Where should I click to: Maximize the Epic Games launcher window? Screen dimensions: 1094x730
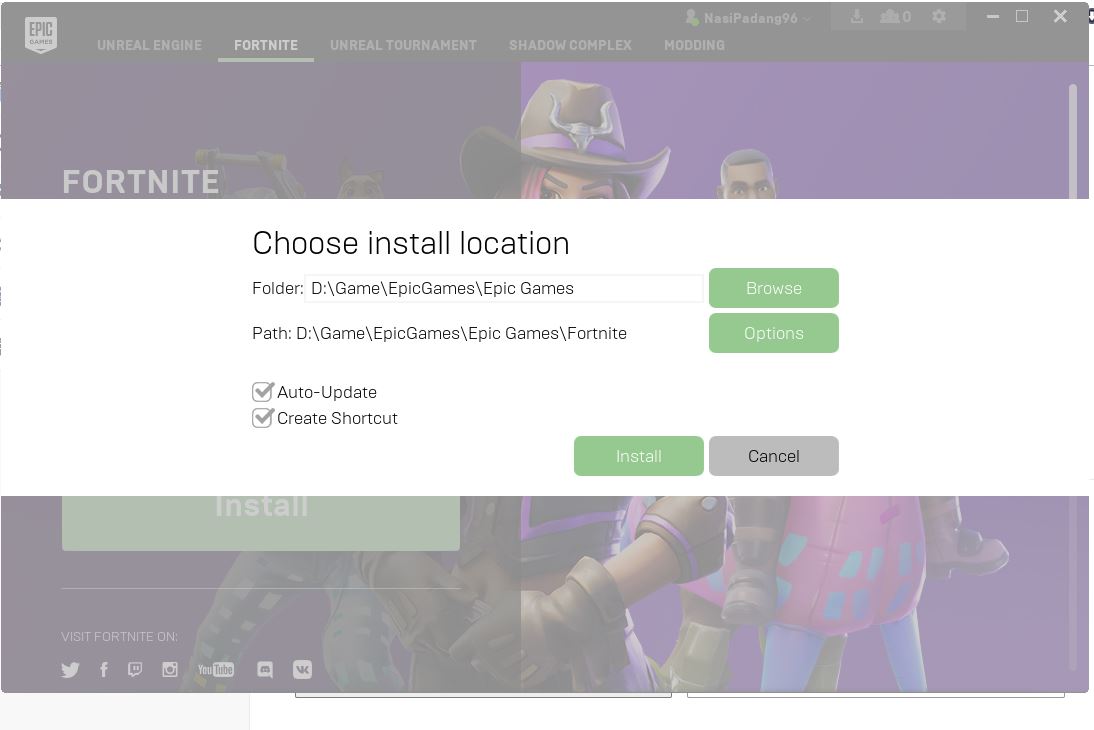tap(1022, 16)
